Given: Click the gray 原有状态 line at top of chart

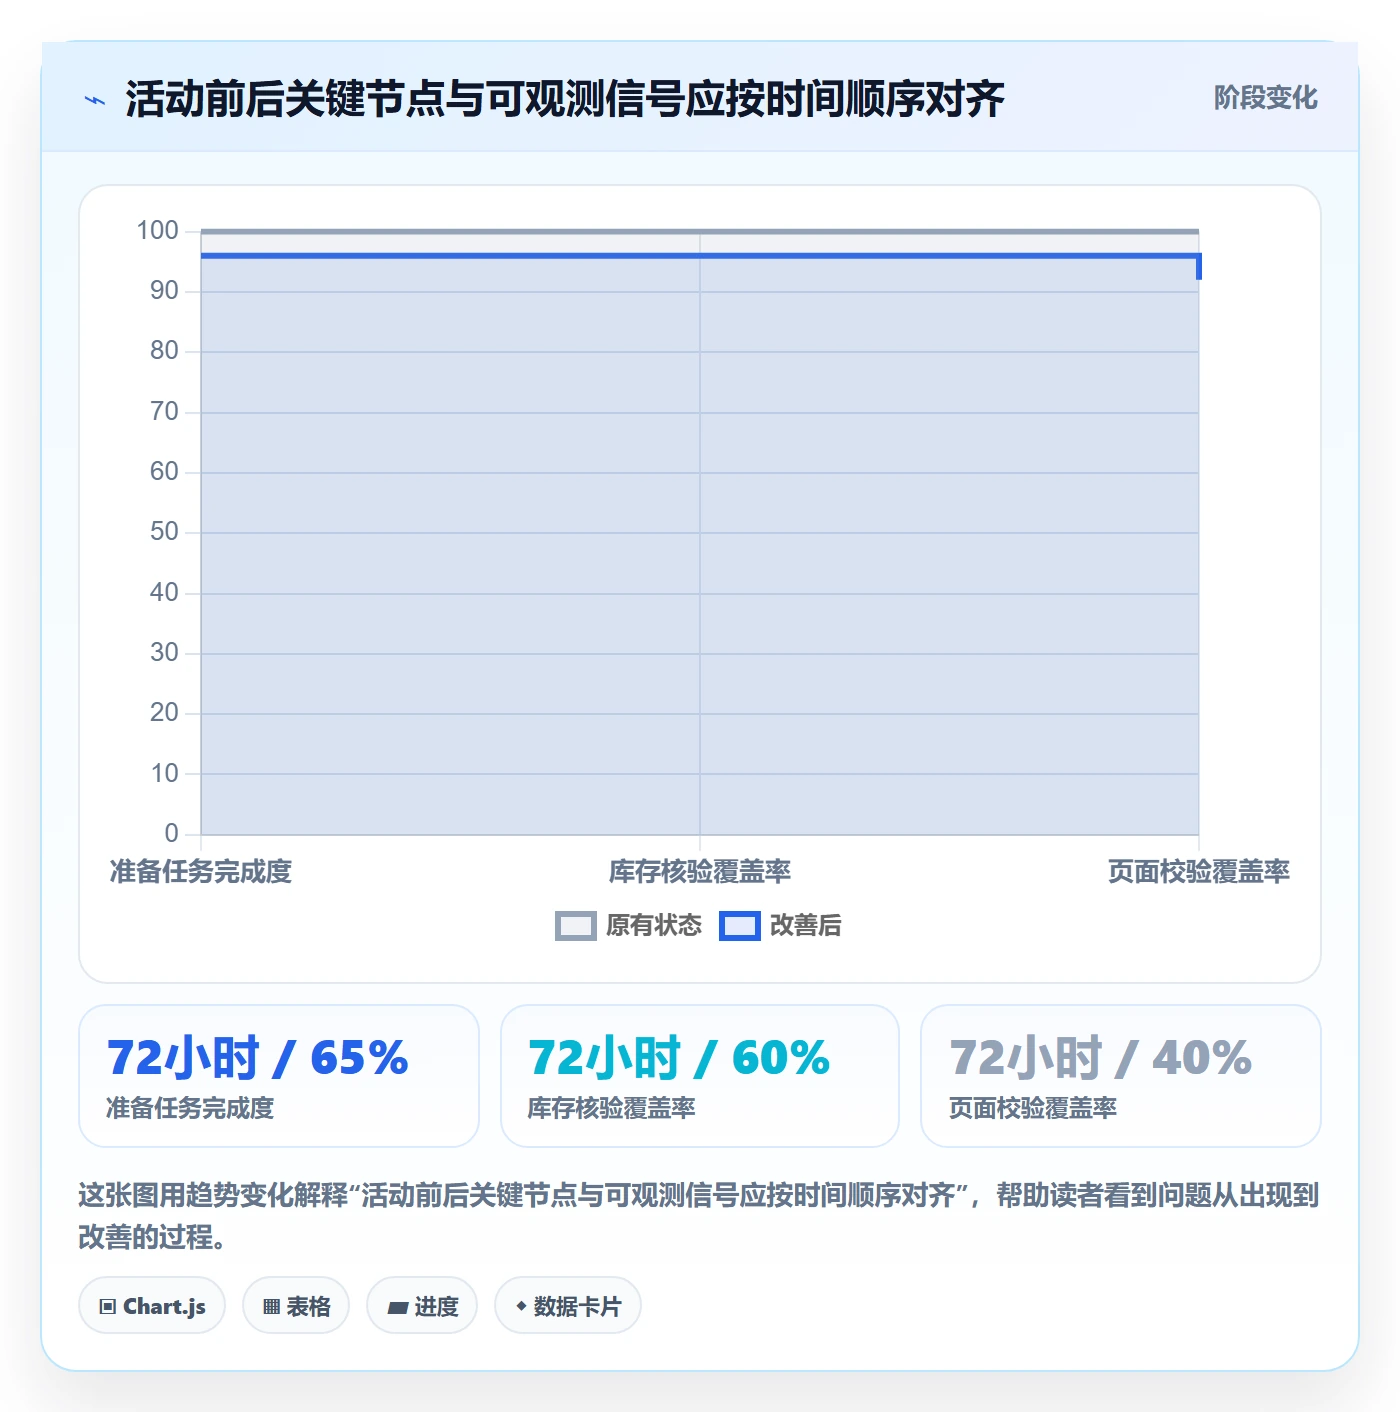Looking at the screenshot, I should click(700, 232).
